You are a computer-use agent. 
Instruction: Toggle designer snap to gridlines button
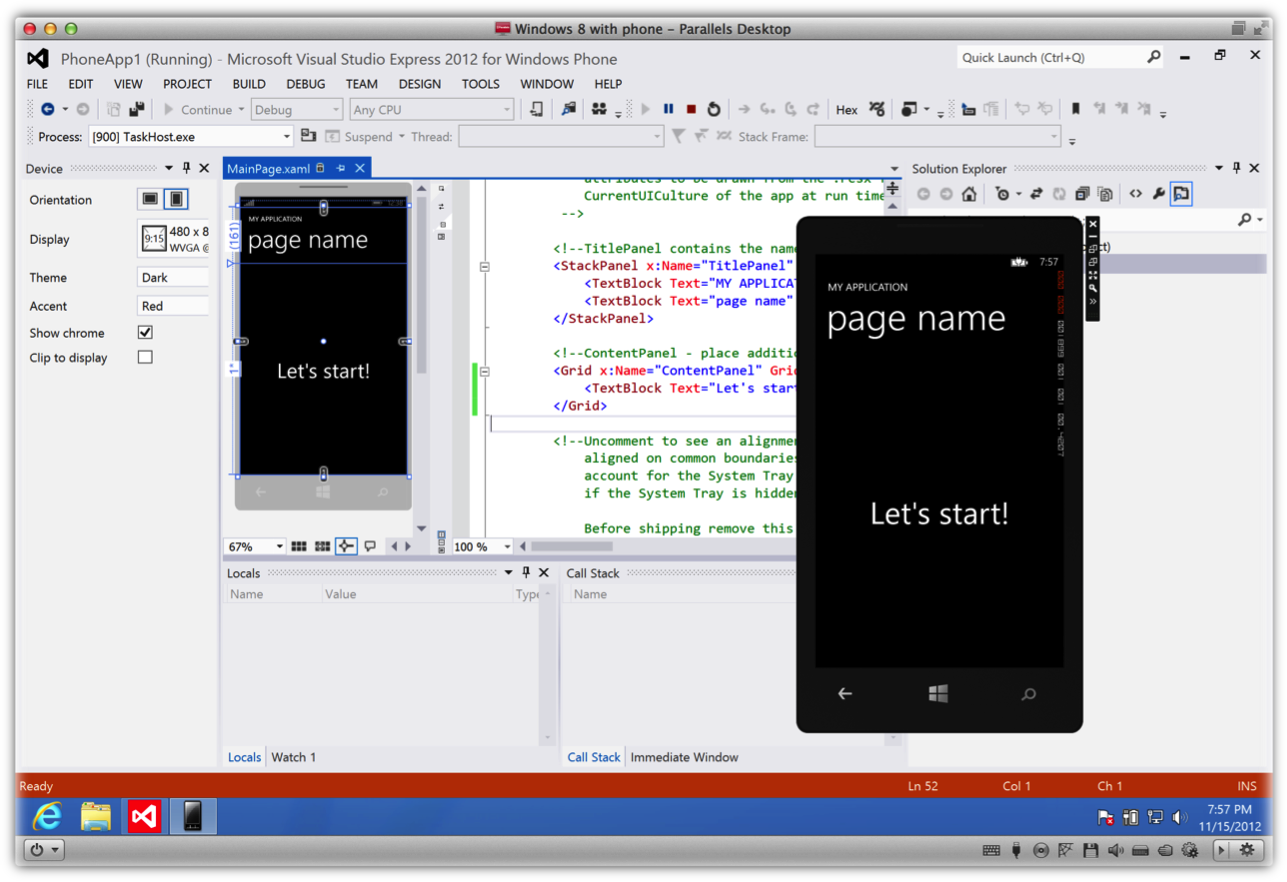click(322, 547)
